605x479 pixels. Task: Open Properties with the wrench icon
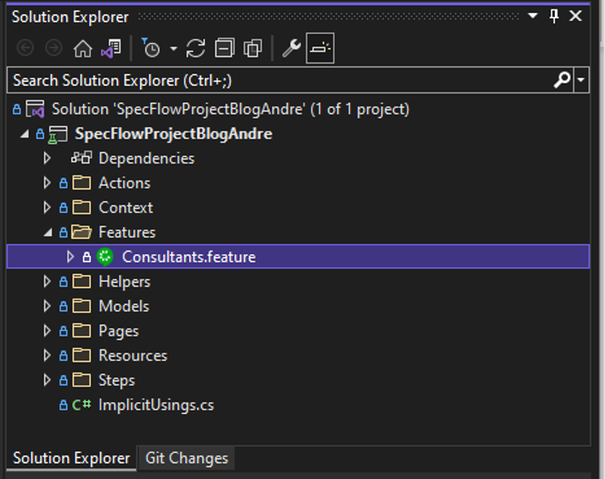point(291,49)
